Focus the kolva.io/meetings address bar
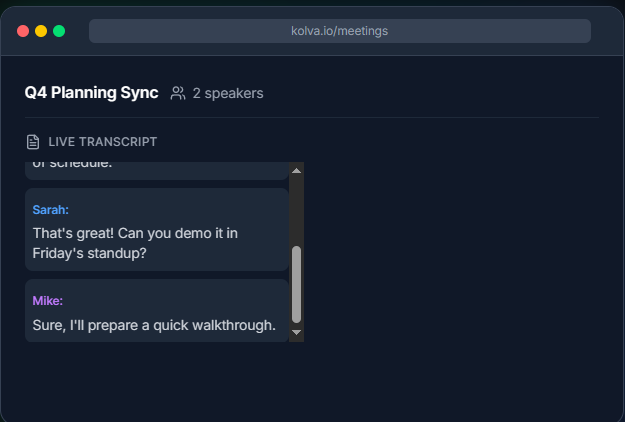The height and width of the screenshot is (422, 625). 340,31
